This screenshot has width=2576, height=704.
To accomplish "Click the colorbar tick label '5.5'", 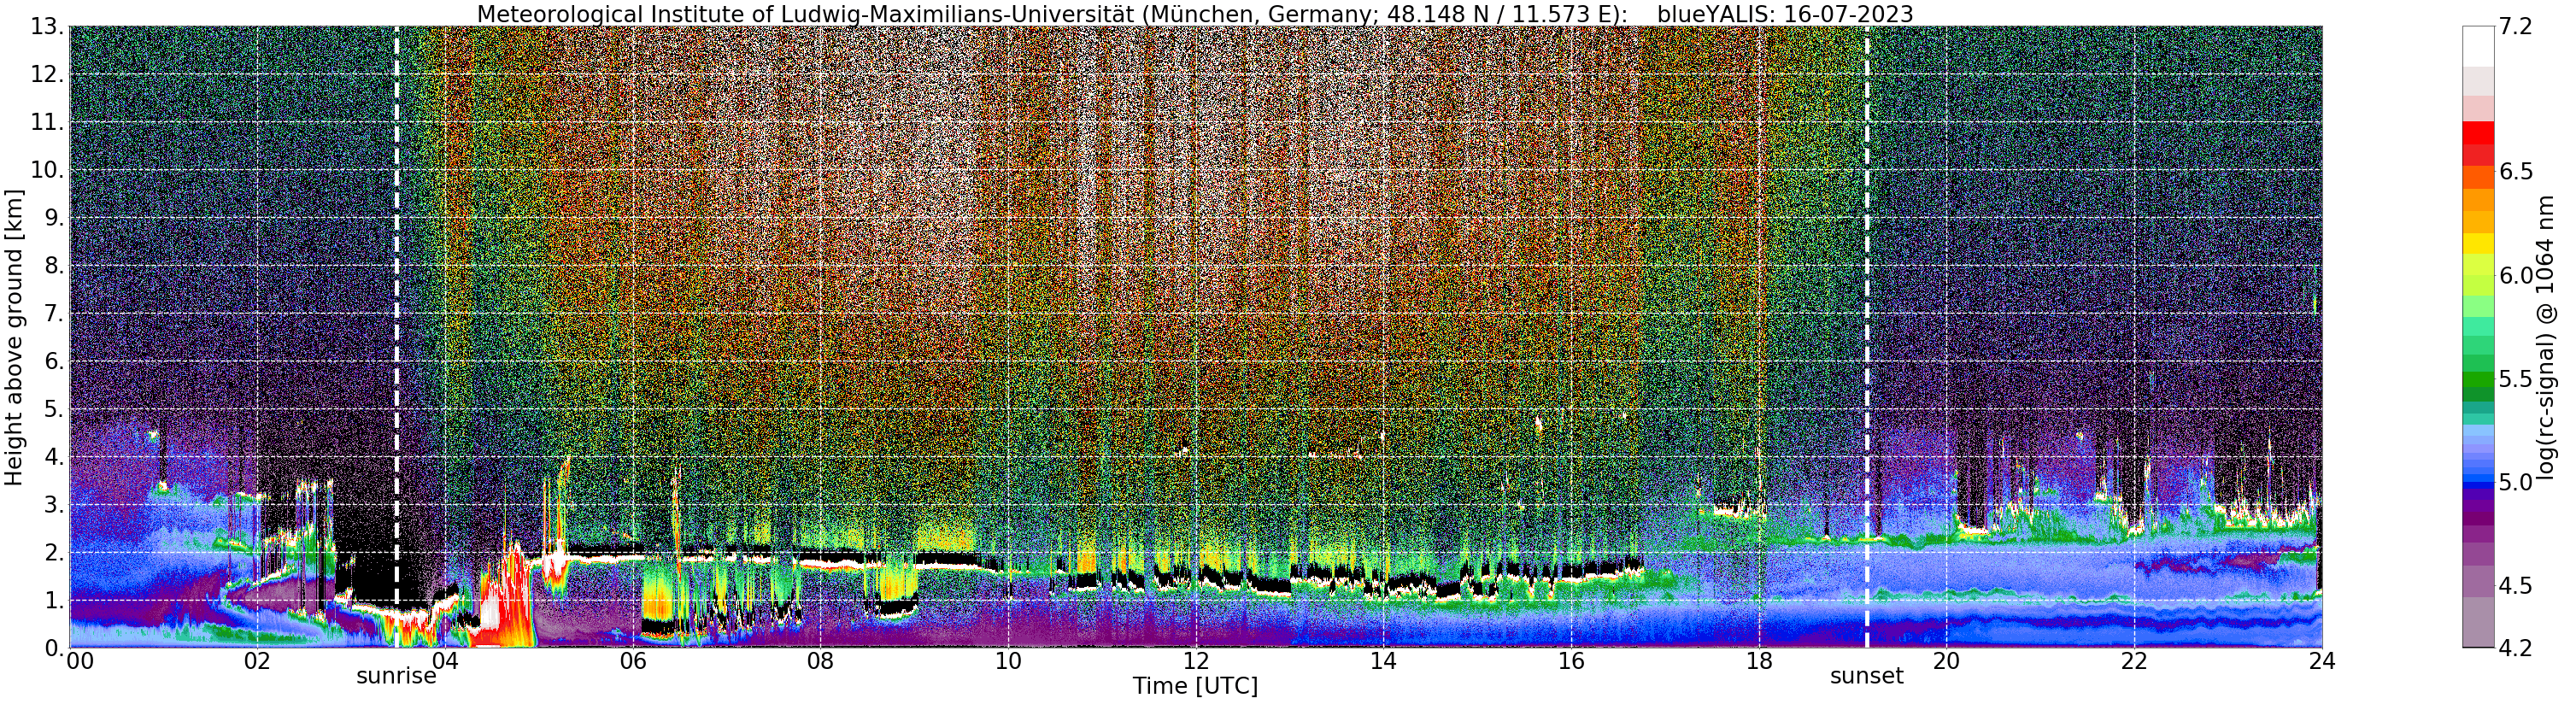I will point(2515,379).
